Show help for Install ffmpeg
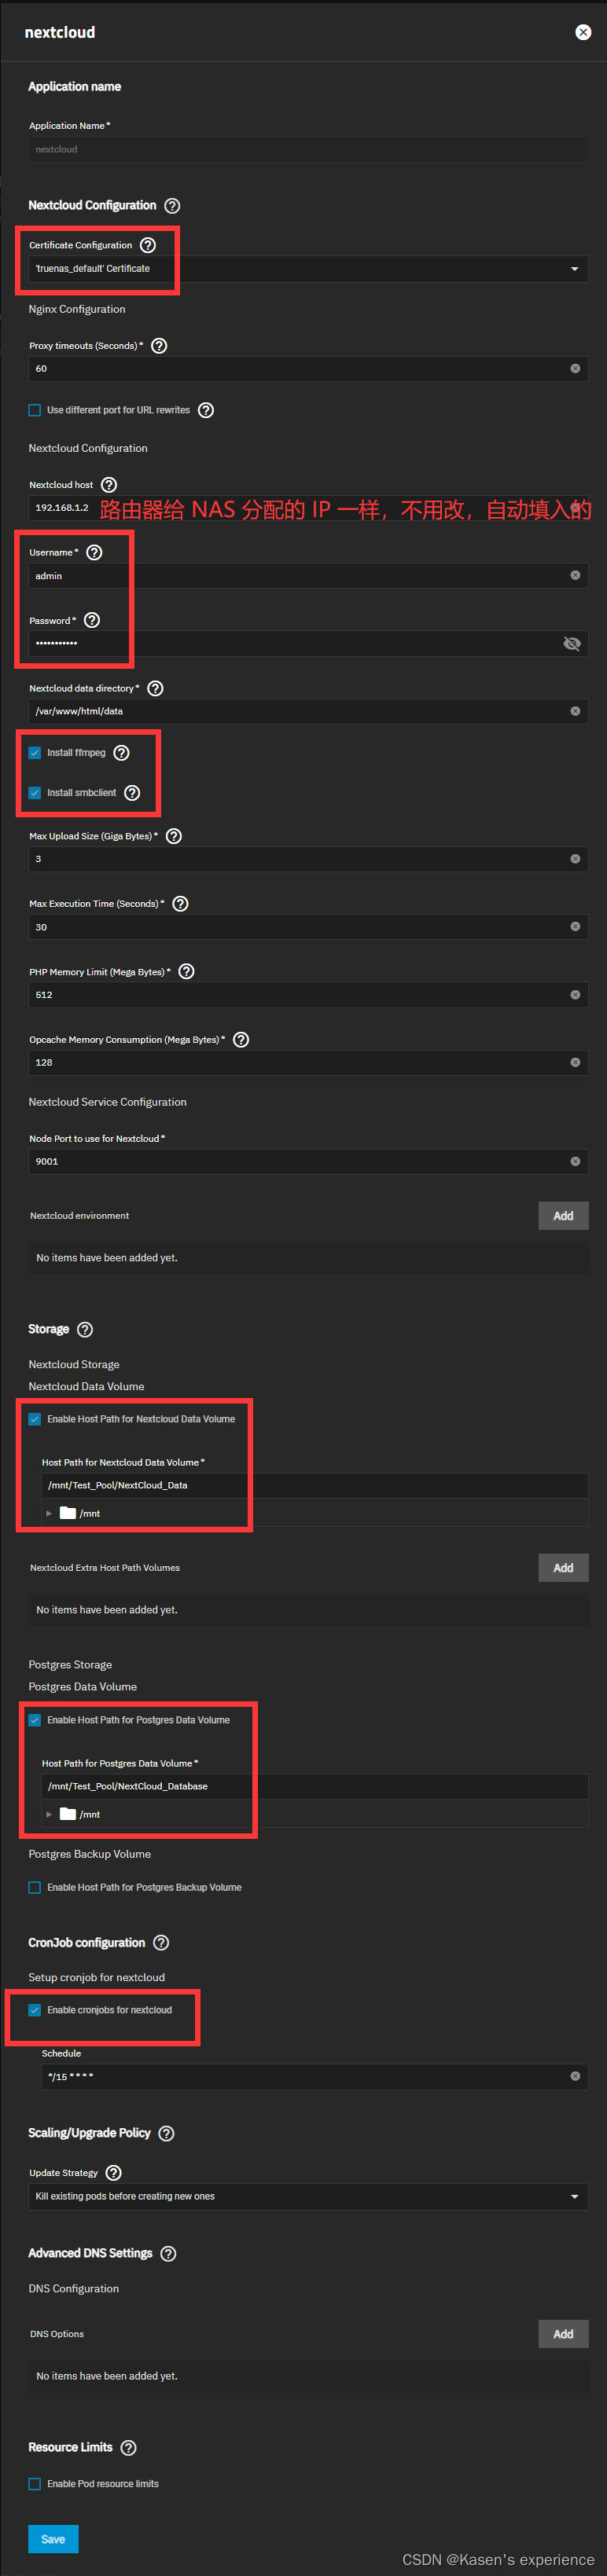The image size is (607, 2576). pos(121,753)
